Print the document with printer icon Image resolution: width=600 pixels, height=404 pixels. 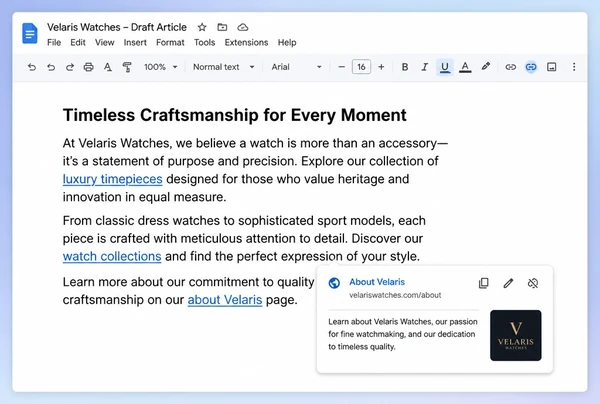(88, 67)
